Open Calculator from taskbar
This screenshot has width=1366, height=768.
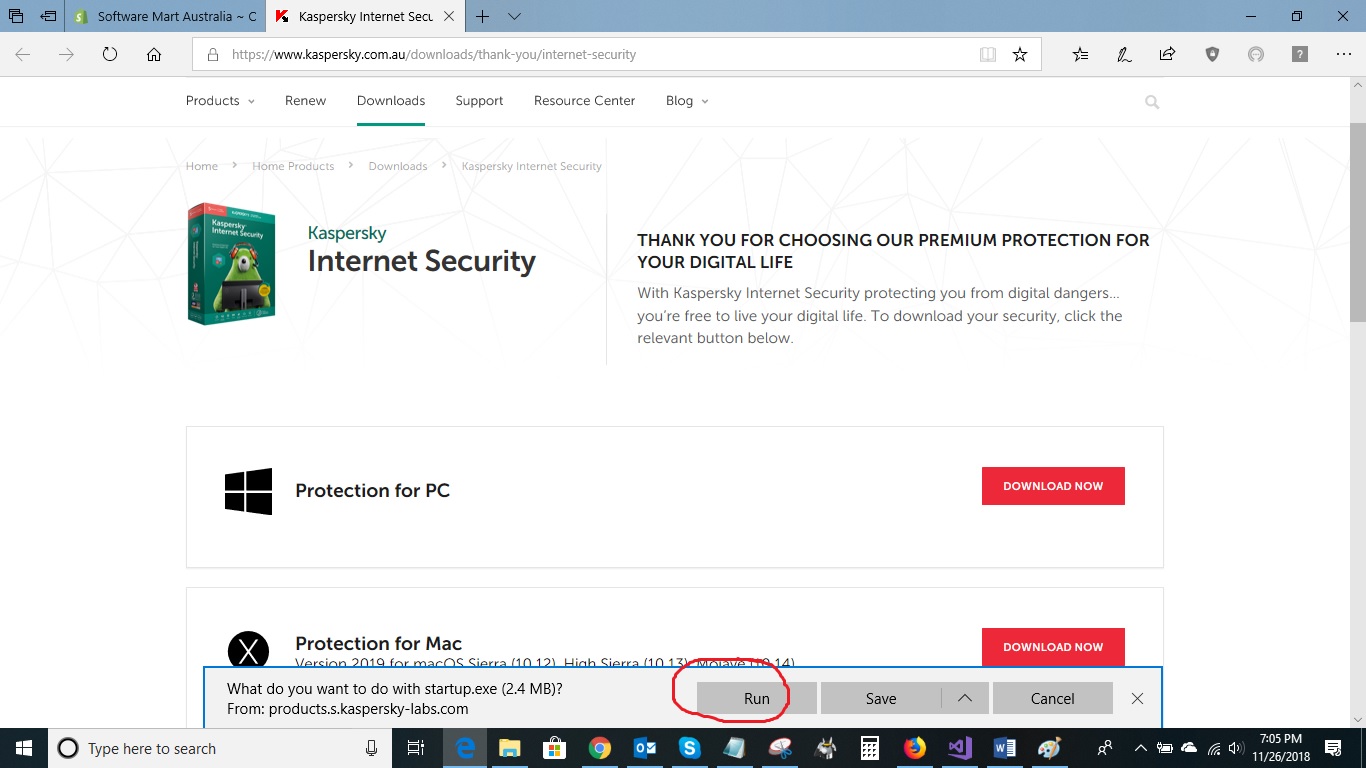pyautogui.click(x=870, y=748)
